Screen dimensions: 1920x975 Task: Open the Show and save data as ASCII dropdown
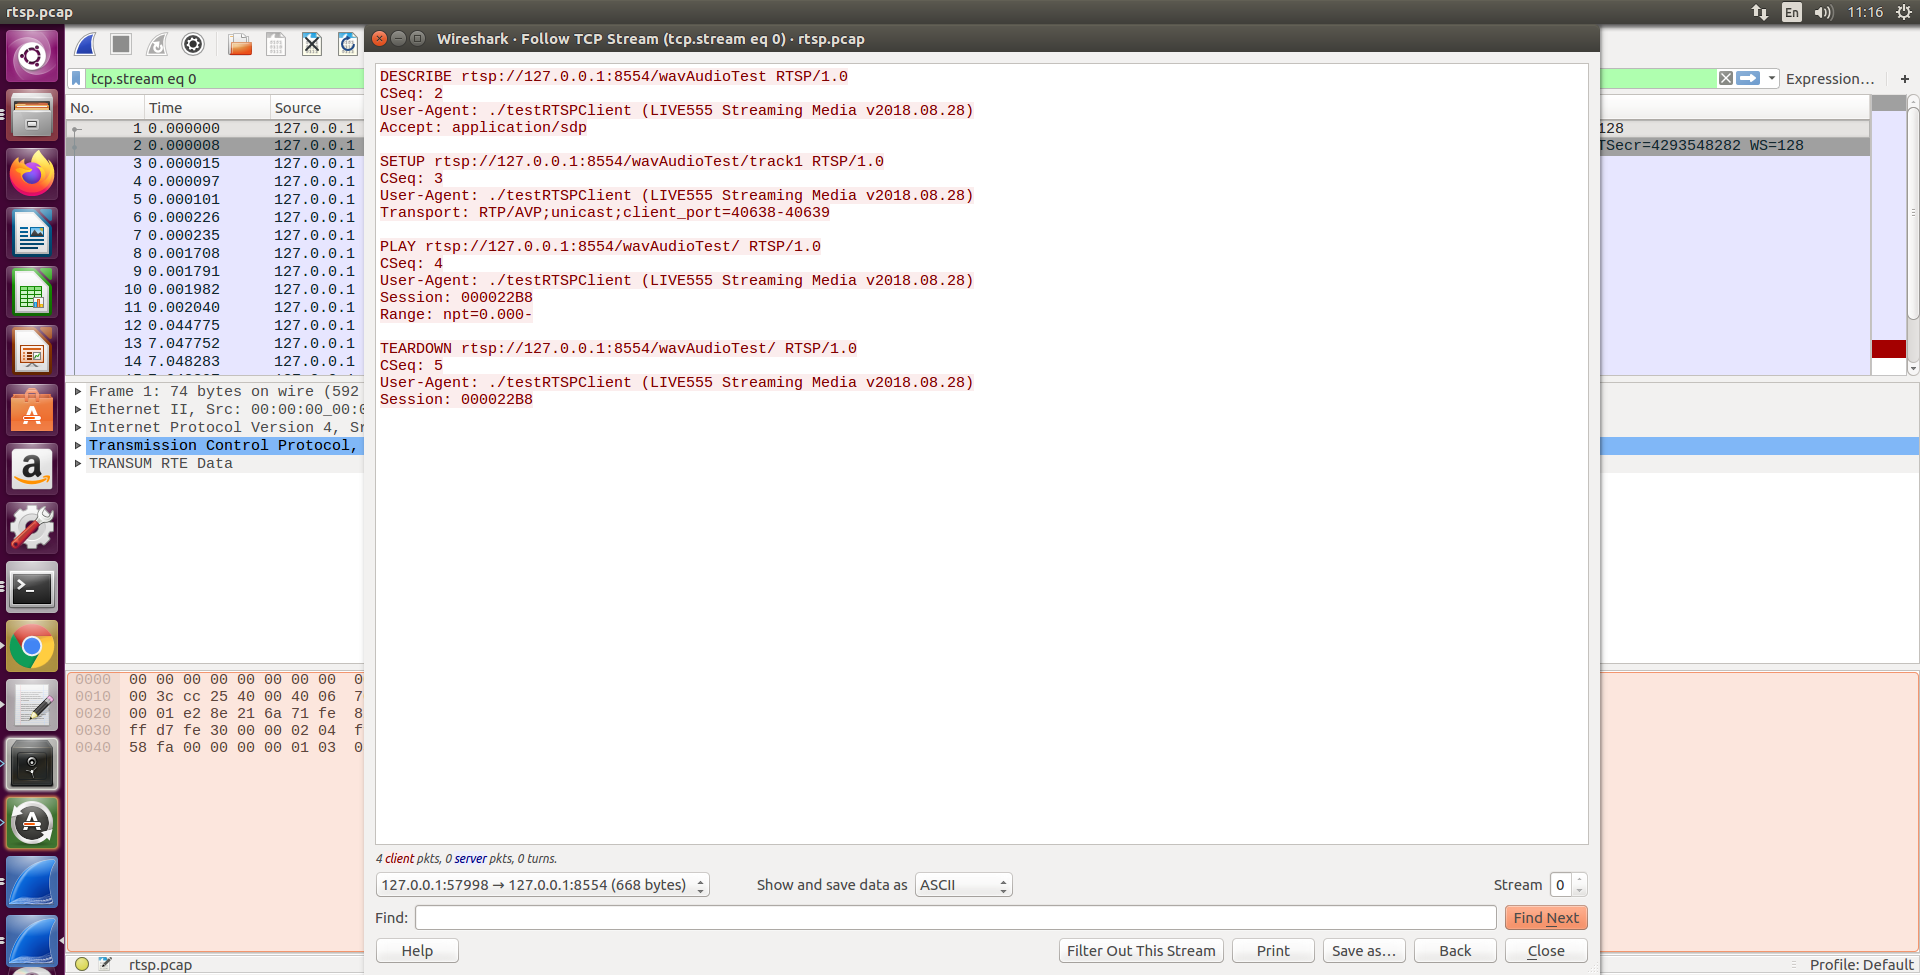click(x=963, y=885)
